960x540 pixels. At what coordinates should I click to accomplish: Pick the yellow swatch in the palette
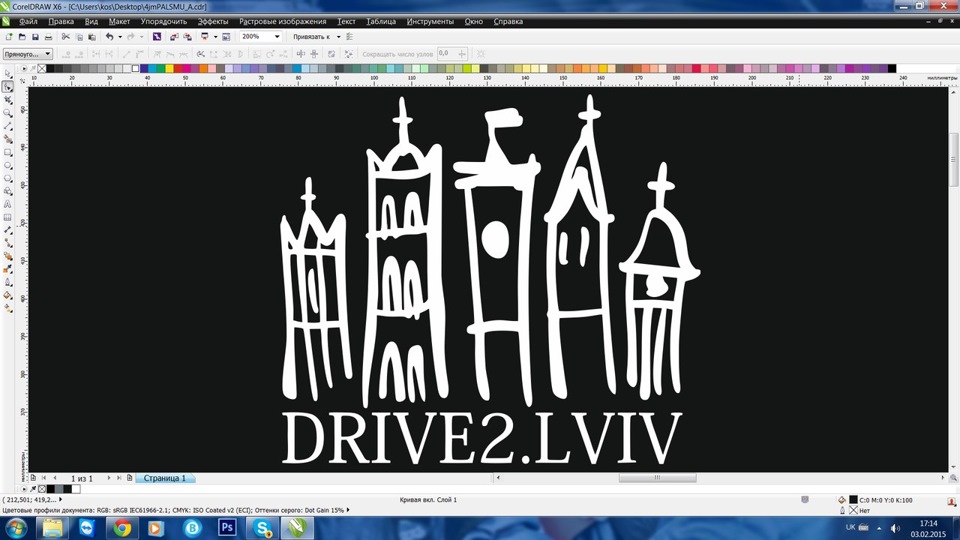tap(169, 69)
